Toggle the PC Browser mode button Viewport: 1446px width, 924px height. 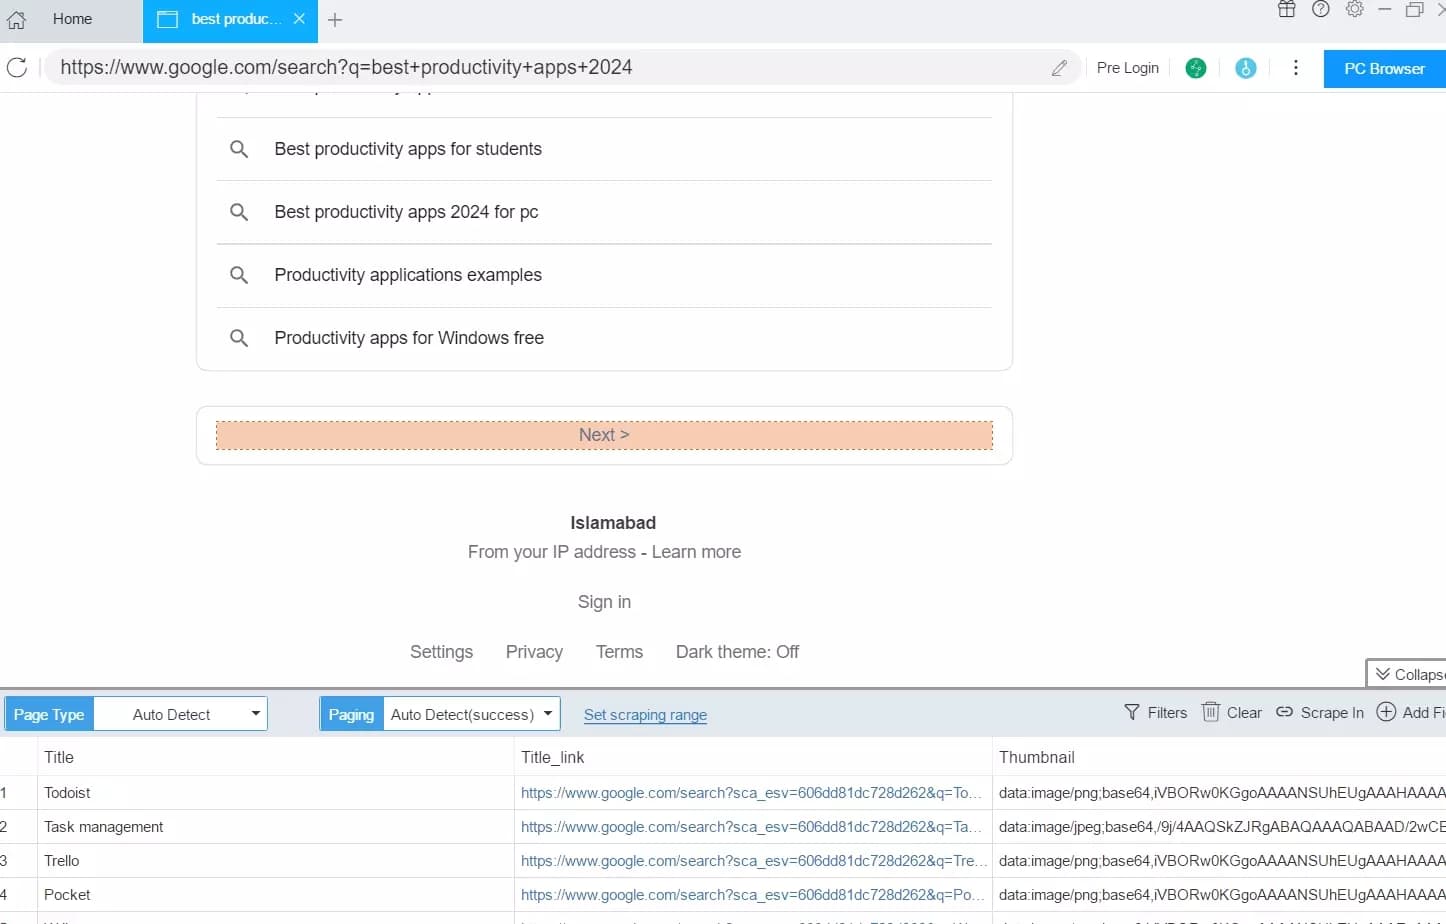click(1384, 69)
